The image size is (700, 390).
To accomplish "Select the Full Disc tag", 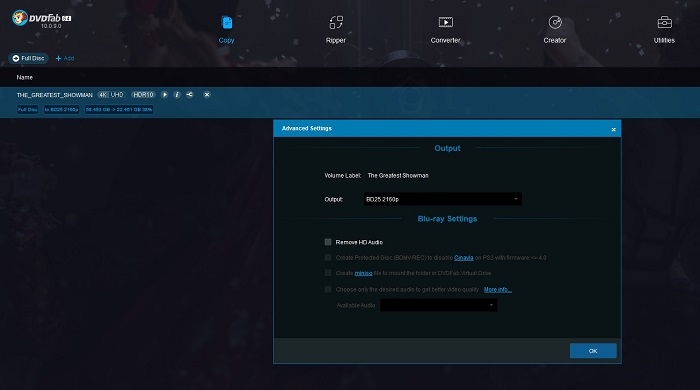I will pos(27,109).
